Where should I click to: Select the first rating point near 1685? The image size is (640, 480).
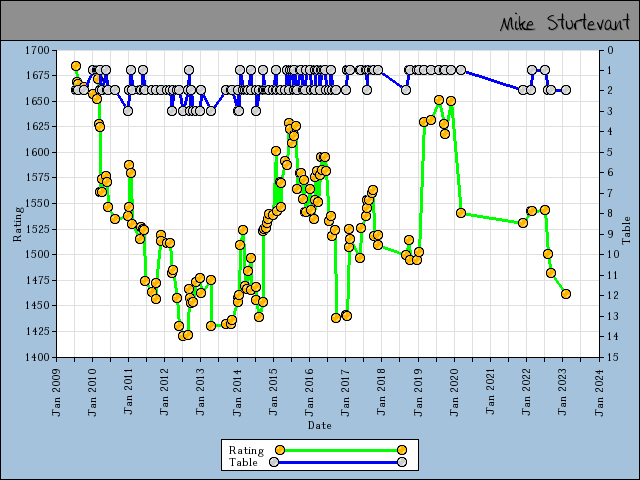[x=76, y=66]
